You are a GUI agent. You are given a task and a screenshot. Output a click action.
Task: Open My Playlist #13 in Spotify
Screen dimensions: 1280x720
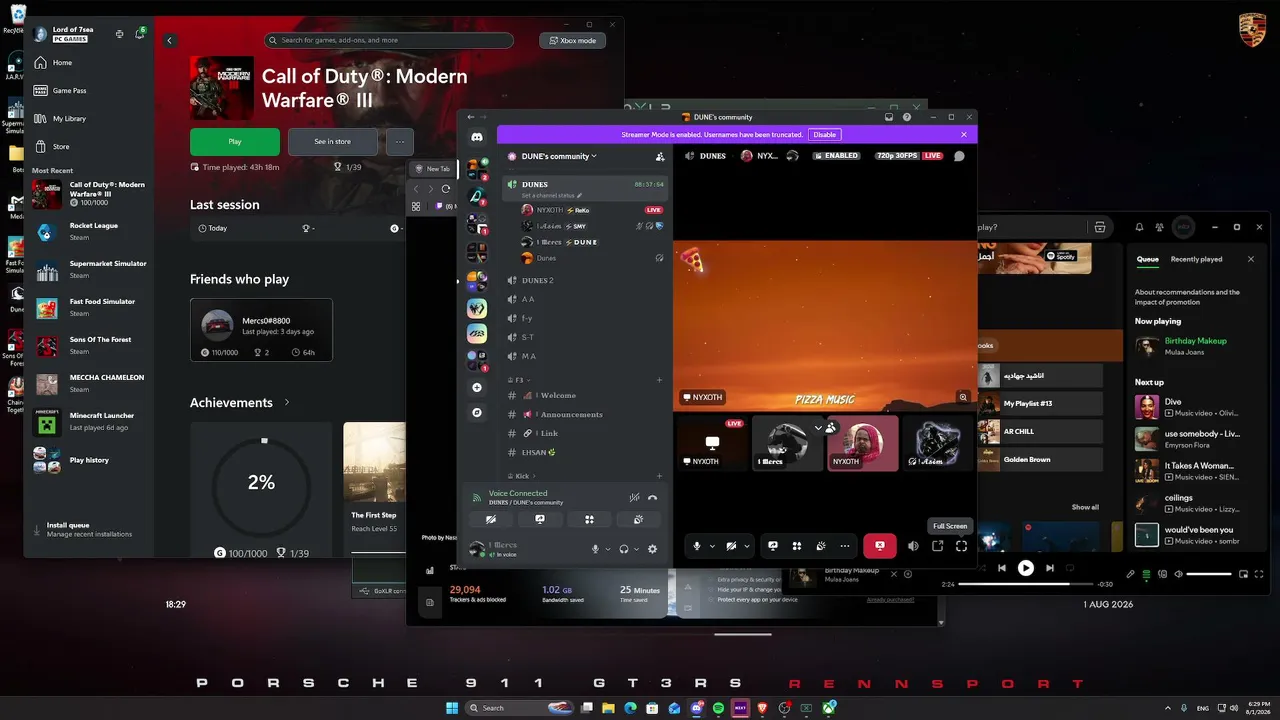(x=1039, y=403)
